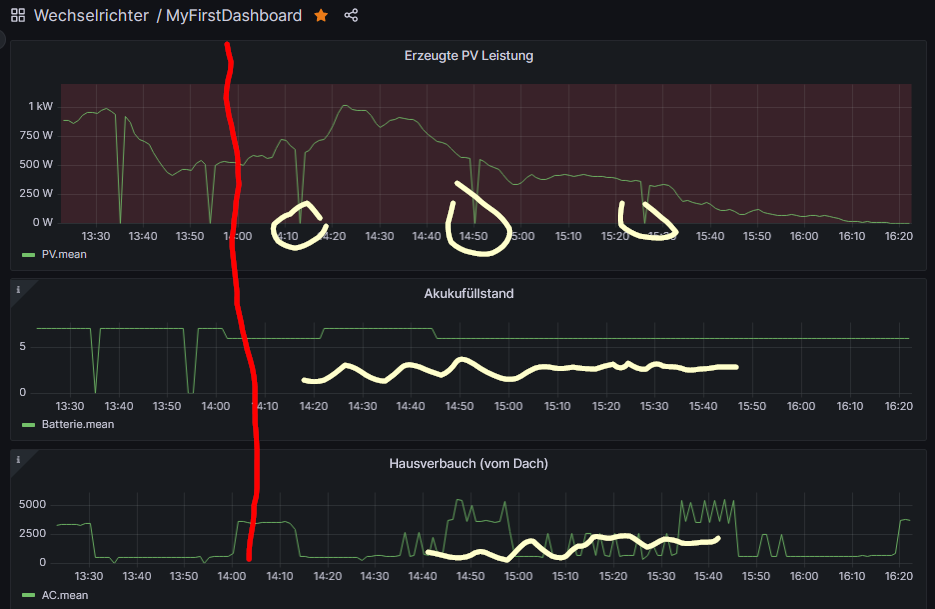935x609 pixels.
Task: Open the Erzeugte PV Leistung panel menu
Action: pyautogui.click(x=468, y=56)
